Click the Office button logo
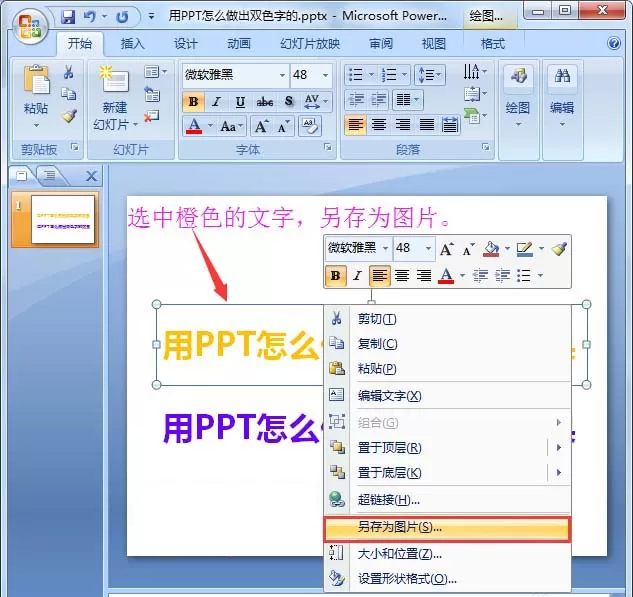 coord(30,27)
